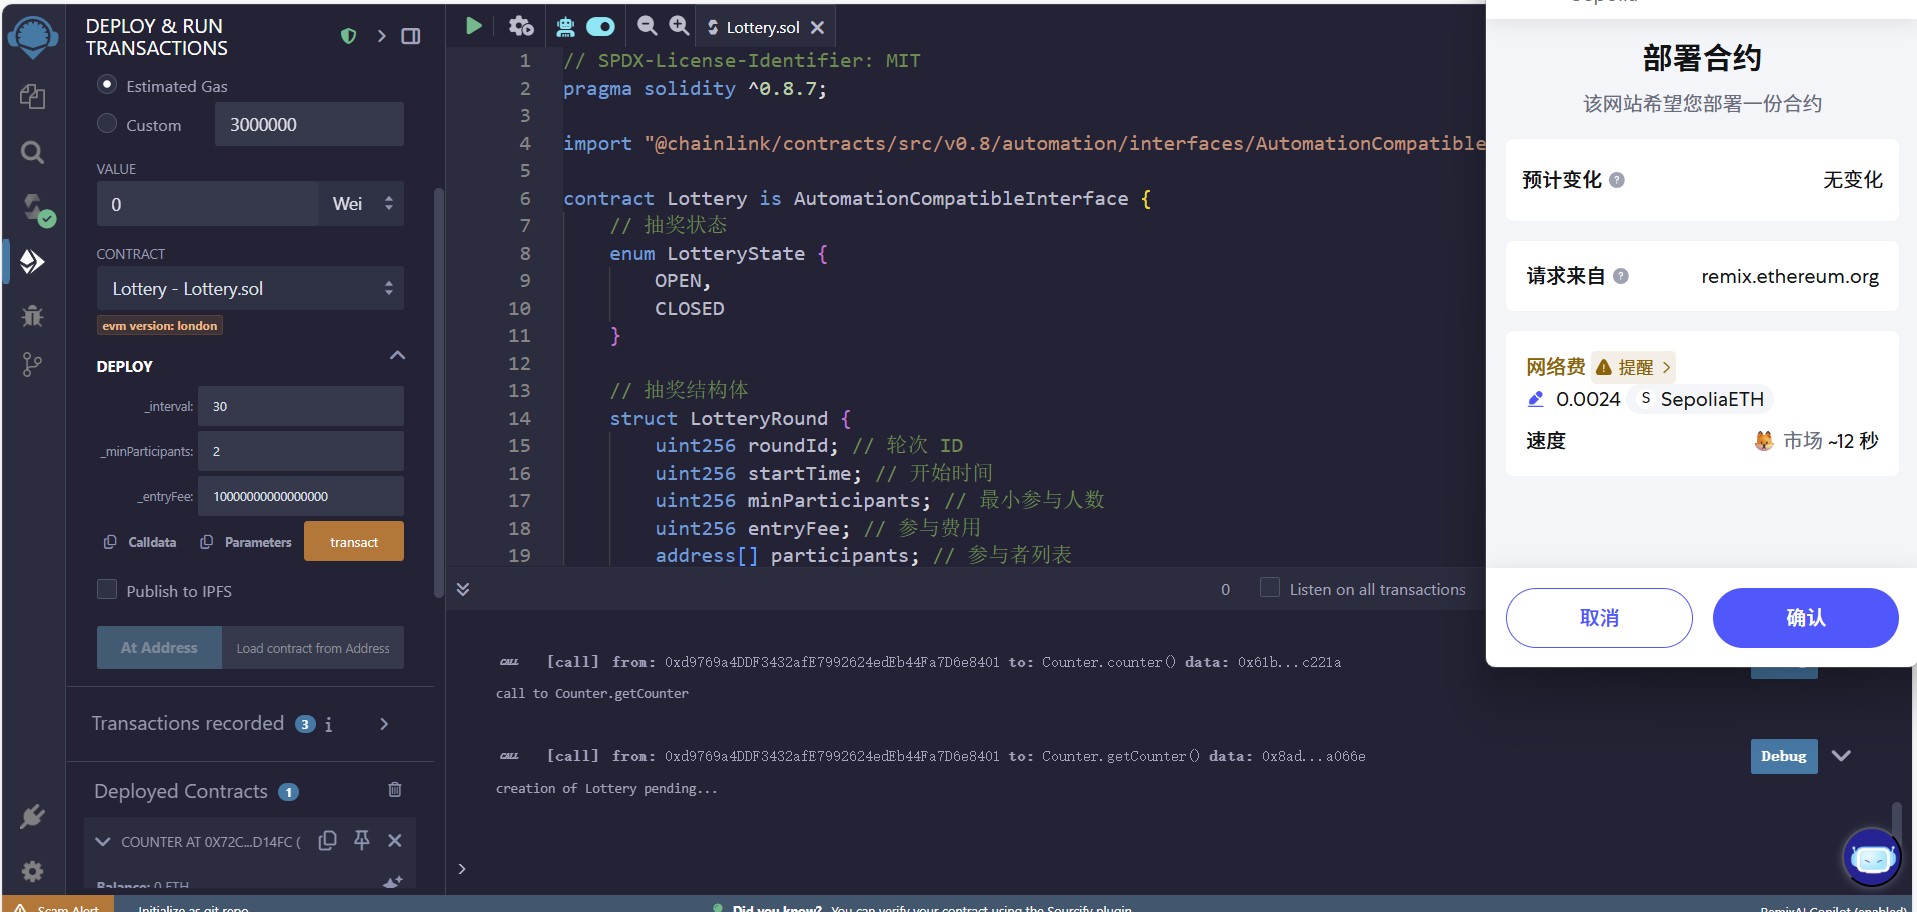Viewport: 1917px width, 912px height.
Task: Remove the Counter deployed contract
Action: click(395, 841)
